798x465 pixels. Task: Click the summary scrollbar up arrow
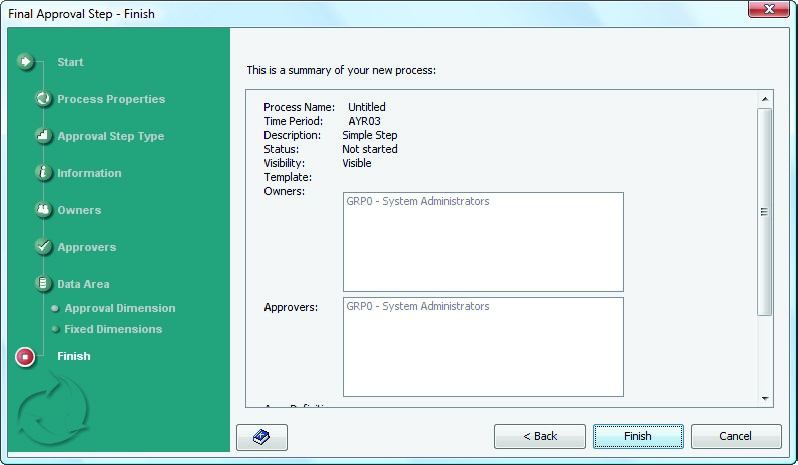point(764,99)
